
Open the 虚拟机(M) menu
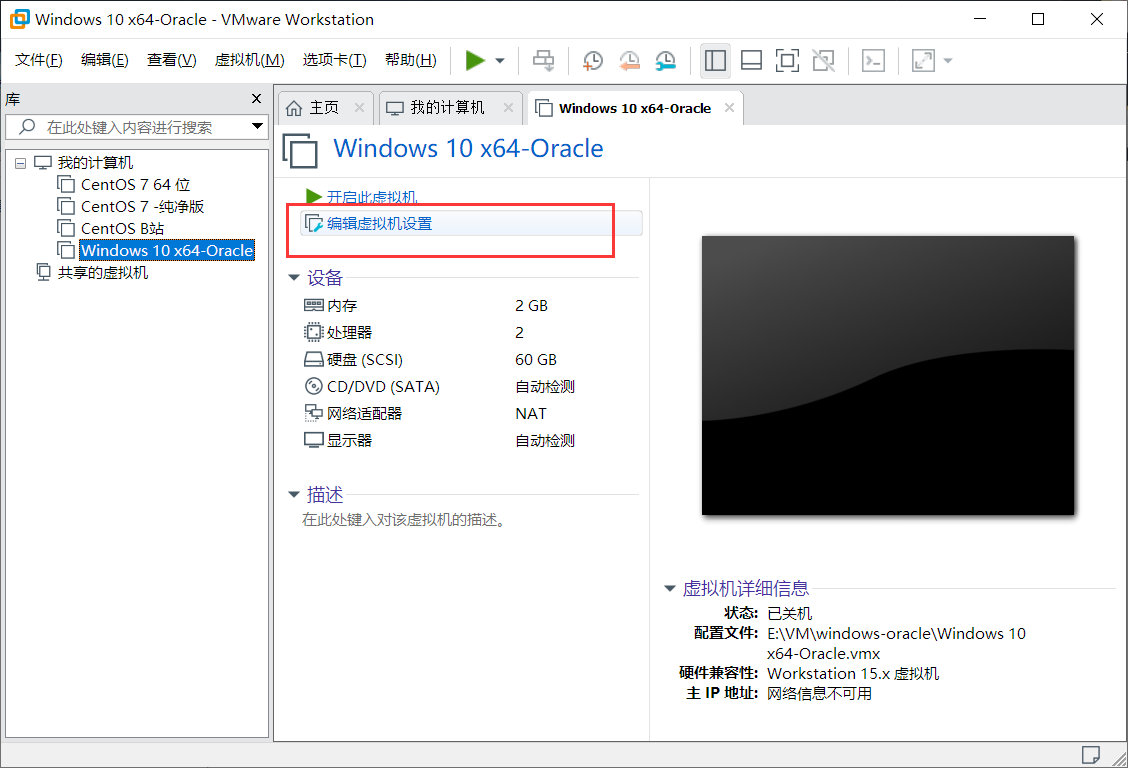click(248, 60)
